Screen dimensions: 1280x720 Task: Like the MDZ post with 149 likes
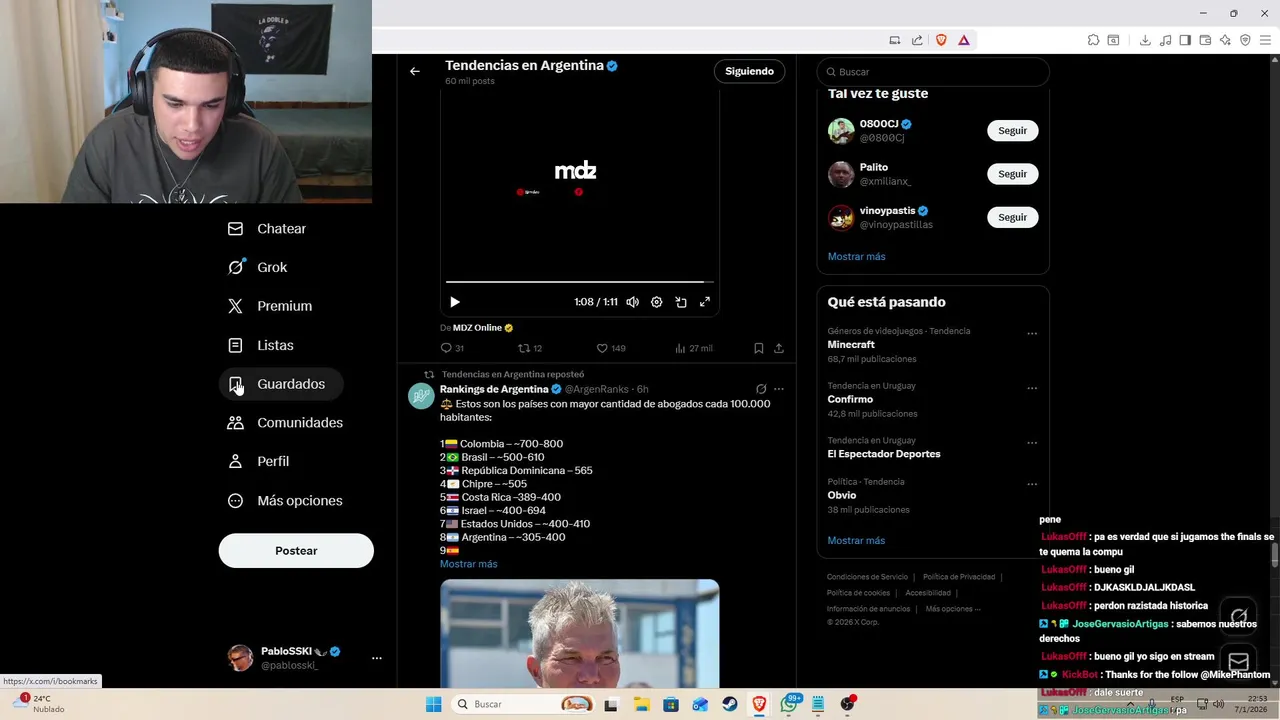[610, 348]
